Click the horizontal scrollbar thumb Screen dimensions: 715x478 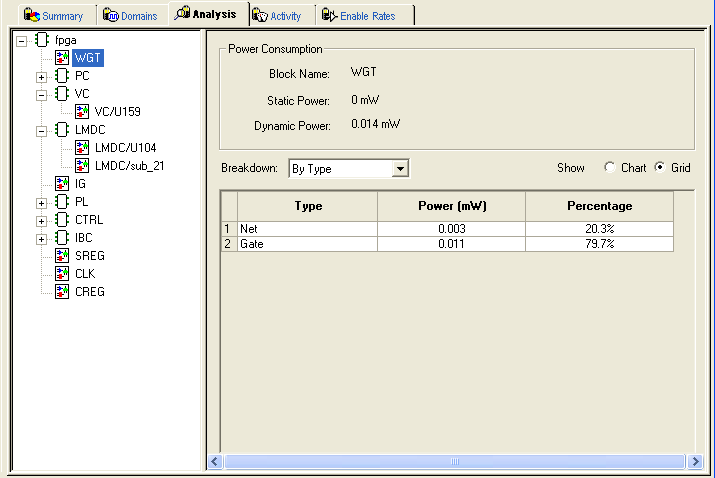click(455, 462)
